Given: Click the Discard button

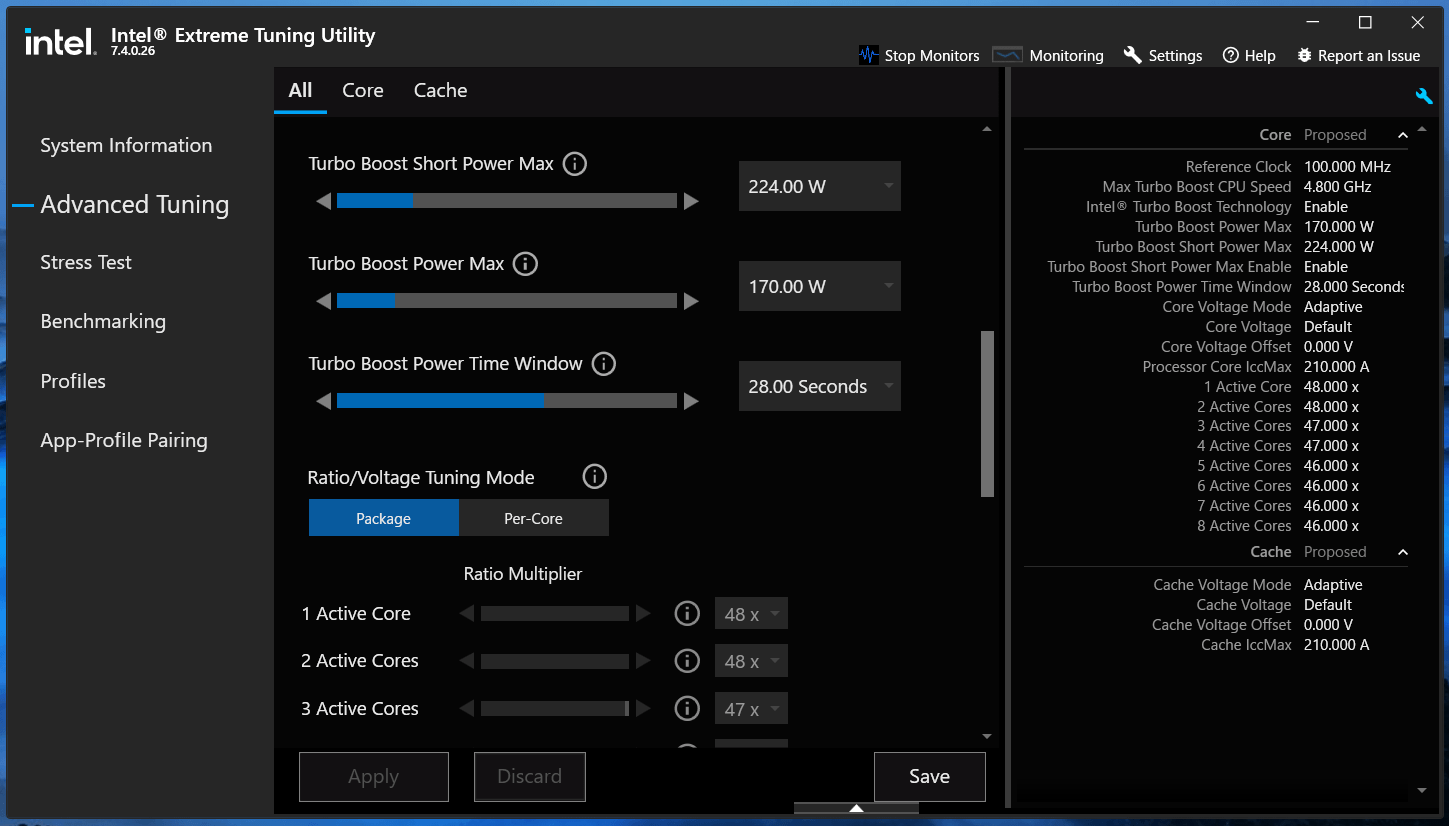Looking at the screenshot, I should click(530, 776).
